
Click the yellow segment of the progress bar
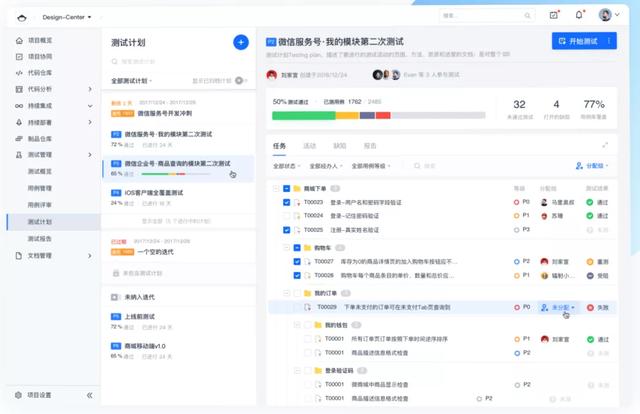pos(347,116)
